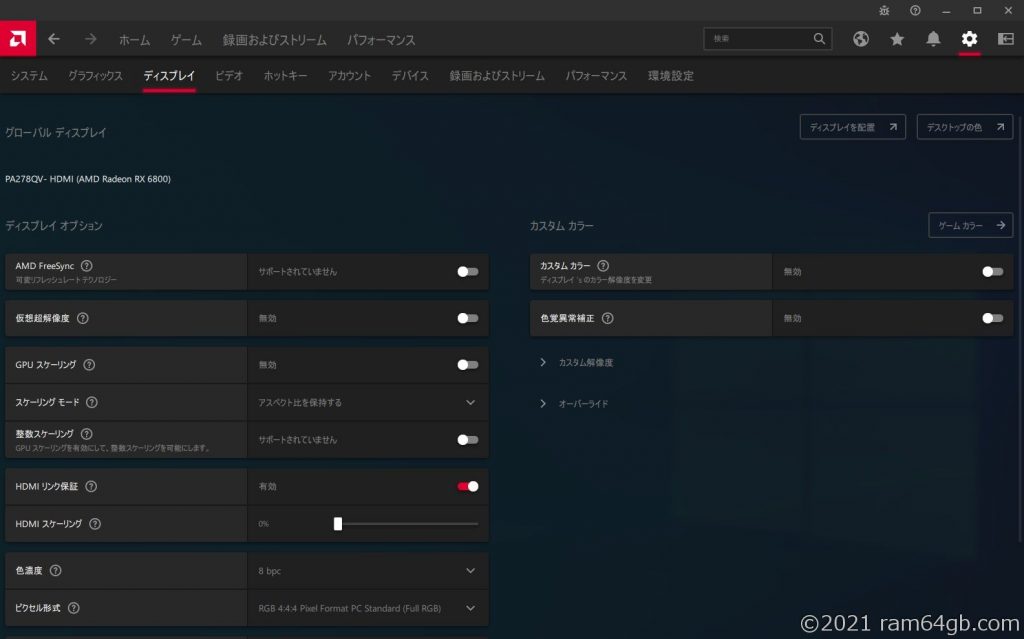Switch to グラフィックス tab
This screenshot has width=1024, height=639.
pyautogui.click(x=95, y=76)
